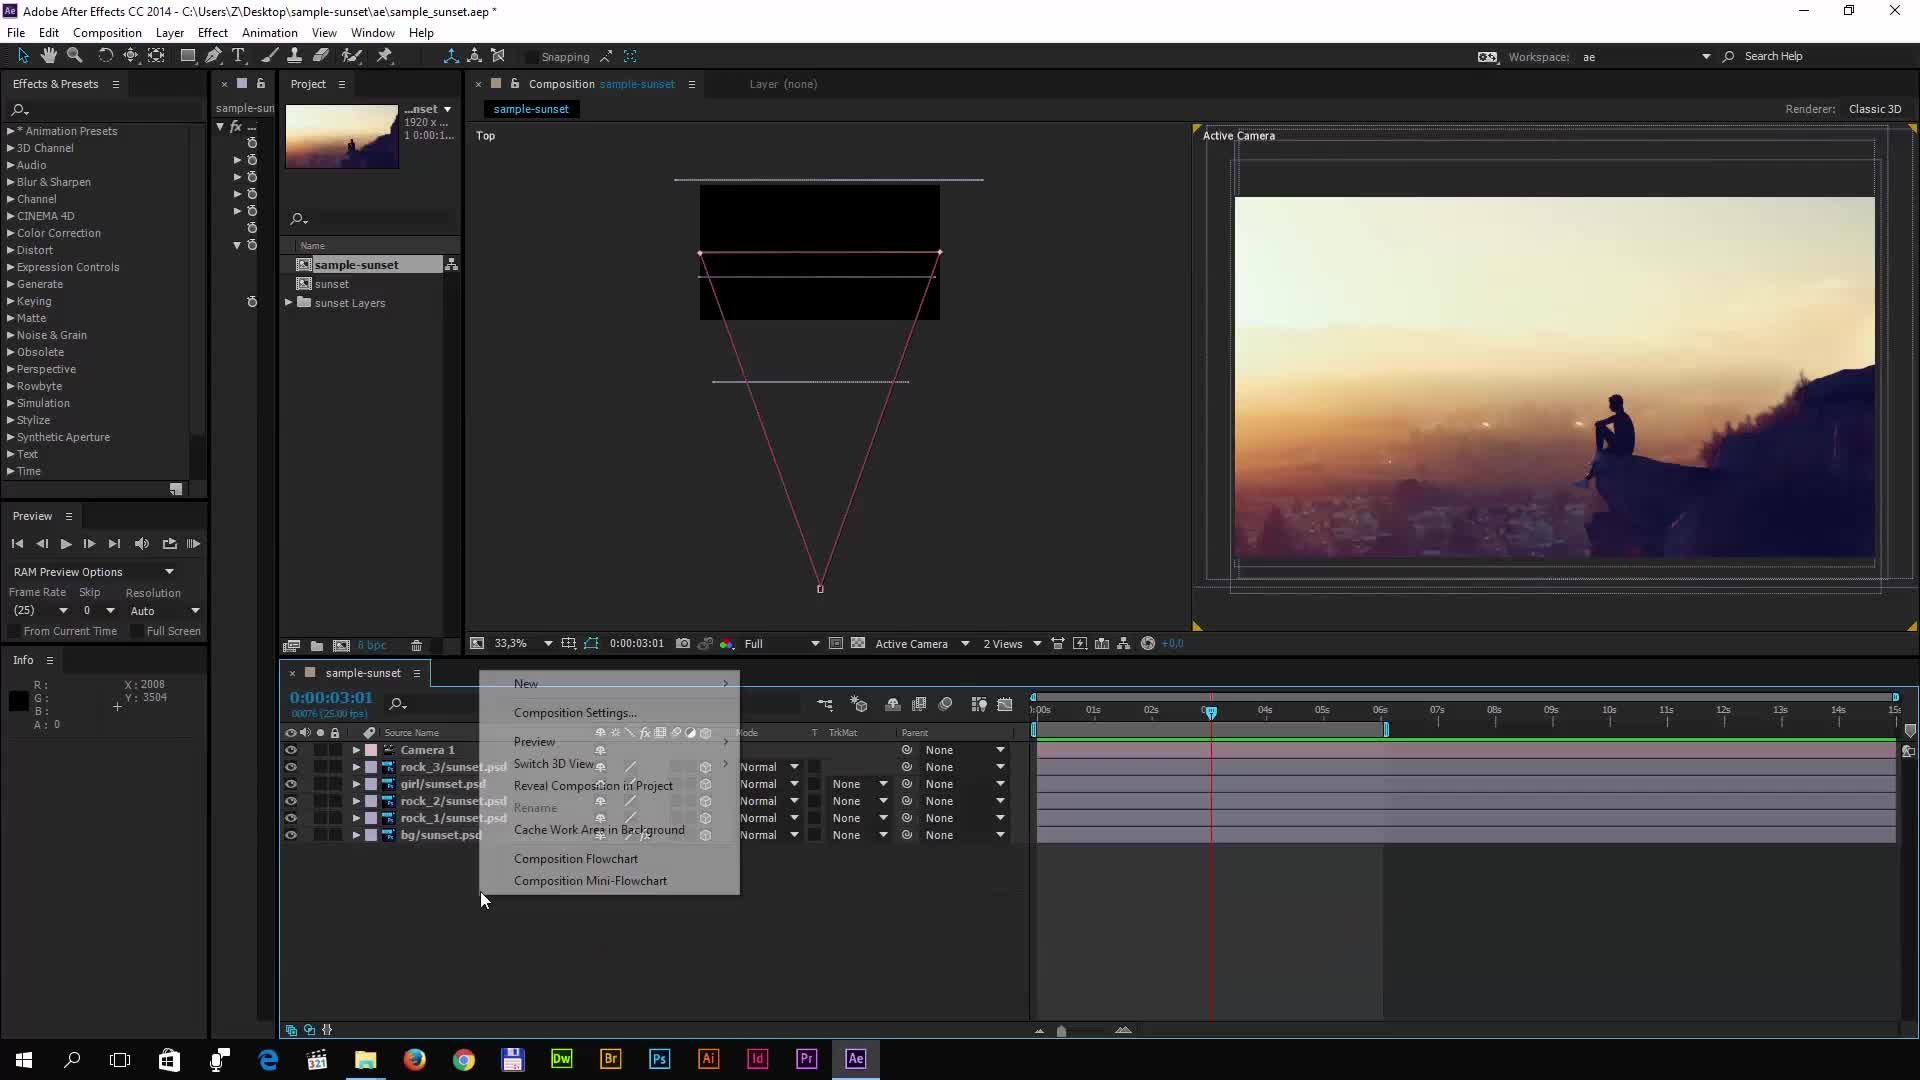Viewport: 1920px width, 1080px height.
Task: Select the Puppet Pin tool
Action: point(384,56)
